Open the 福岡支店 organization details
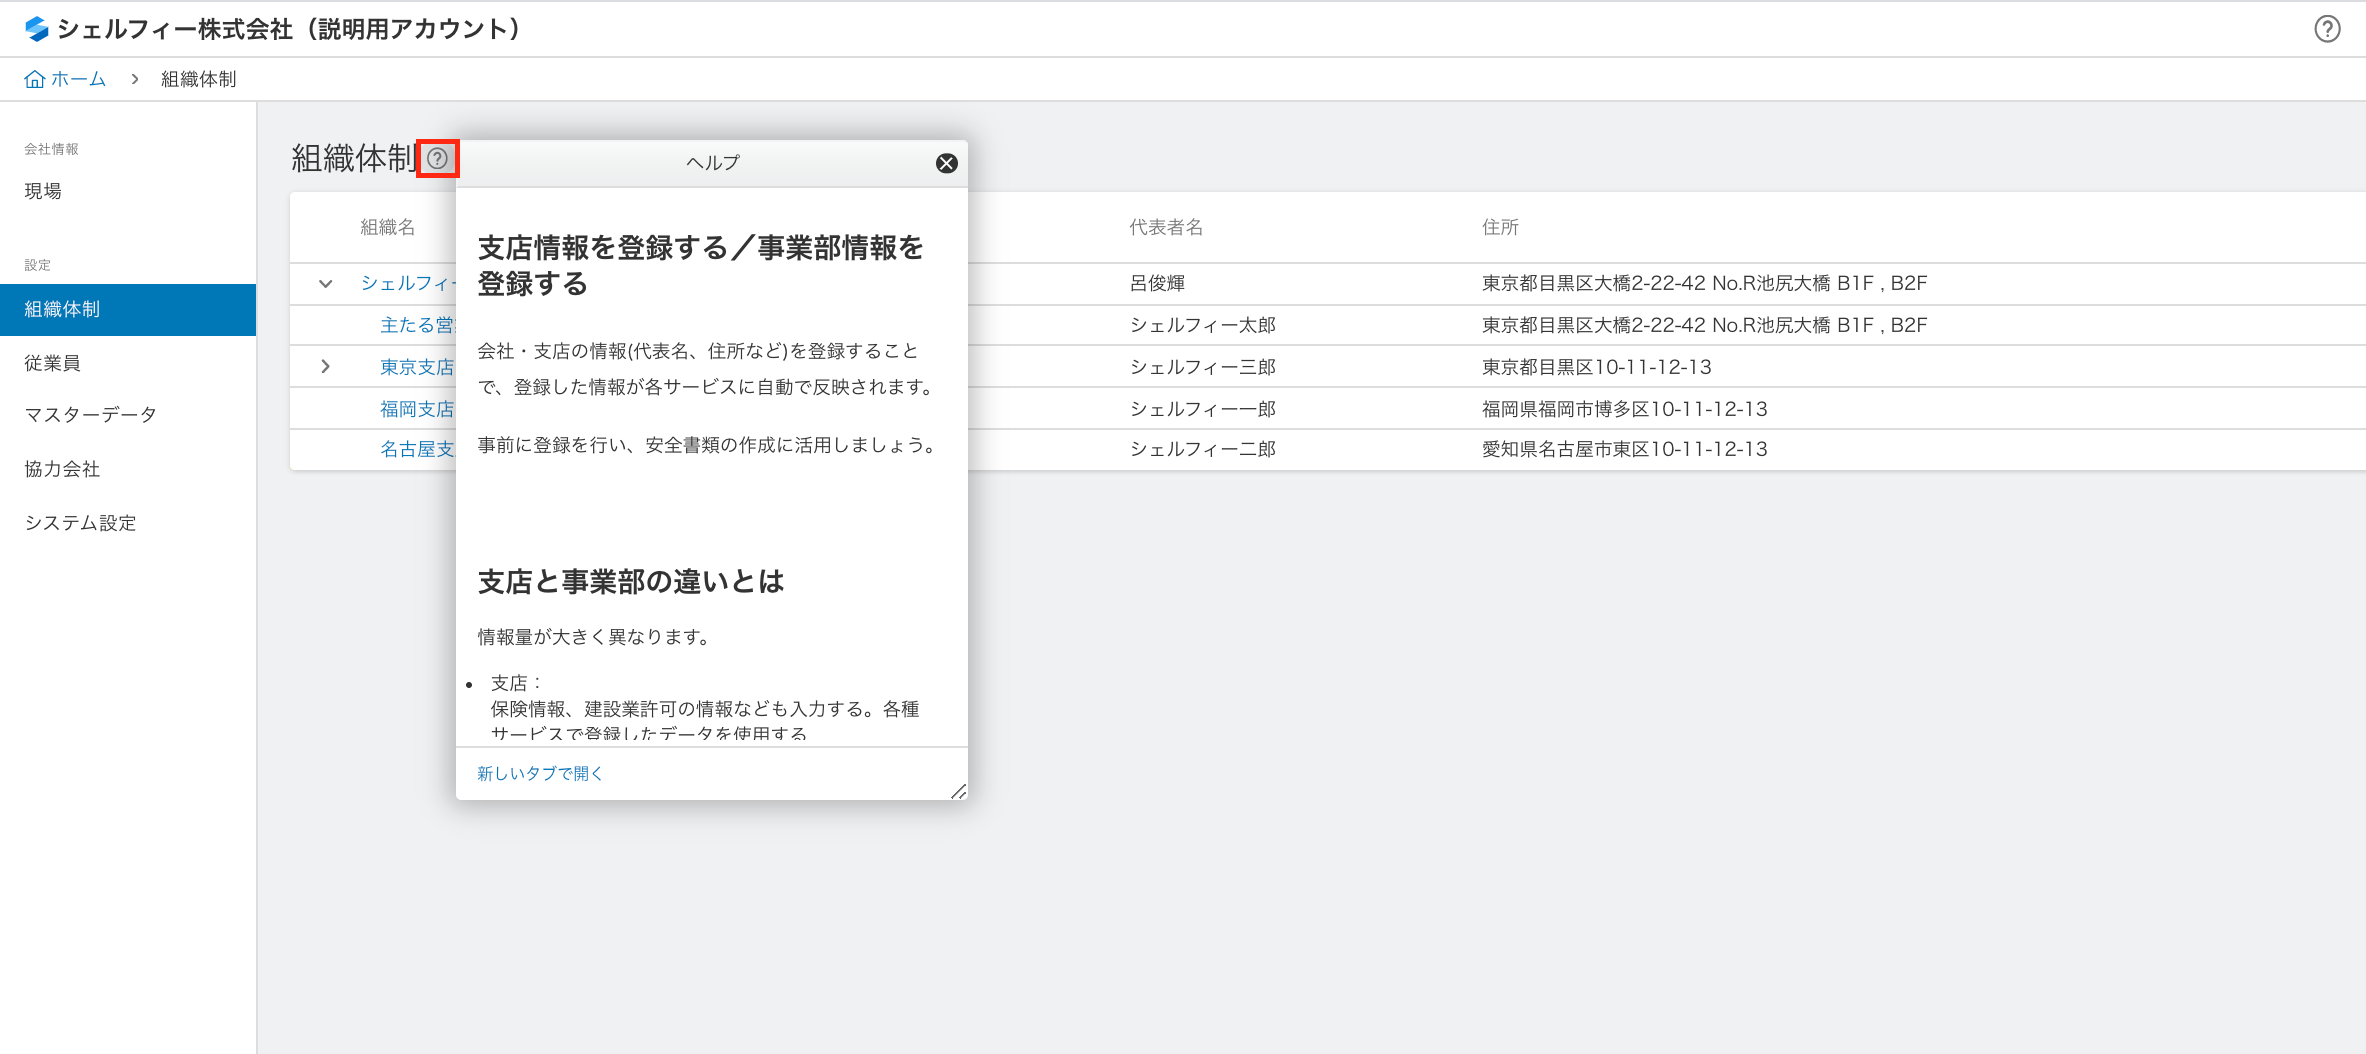 (416, 408)
